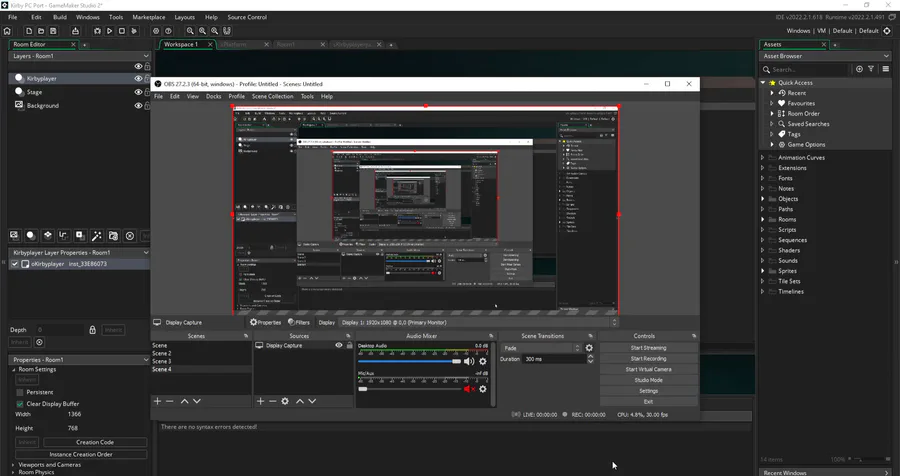Toggle all-layers visibility eye above layer list

138,67
